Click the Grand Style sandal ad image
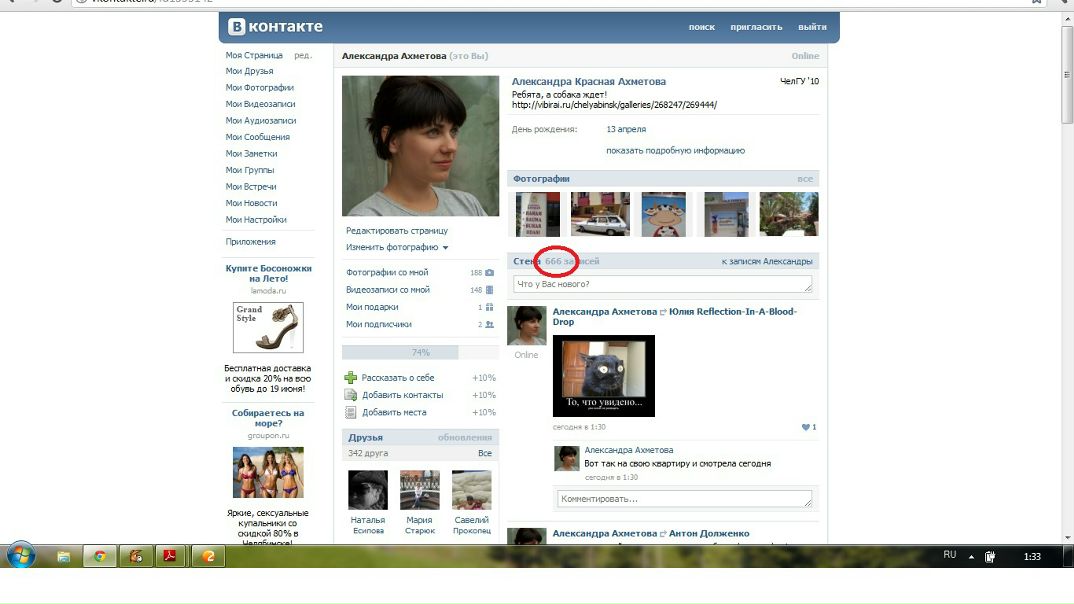1074x604 pixels. 268,327
